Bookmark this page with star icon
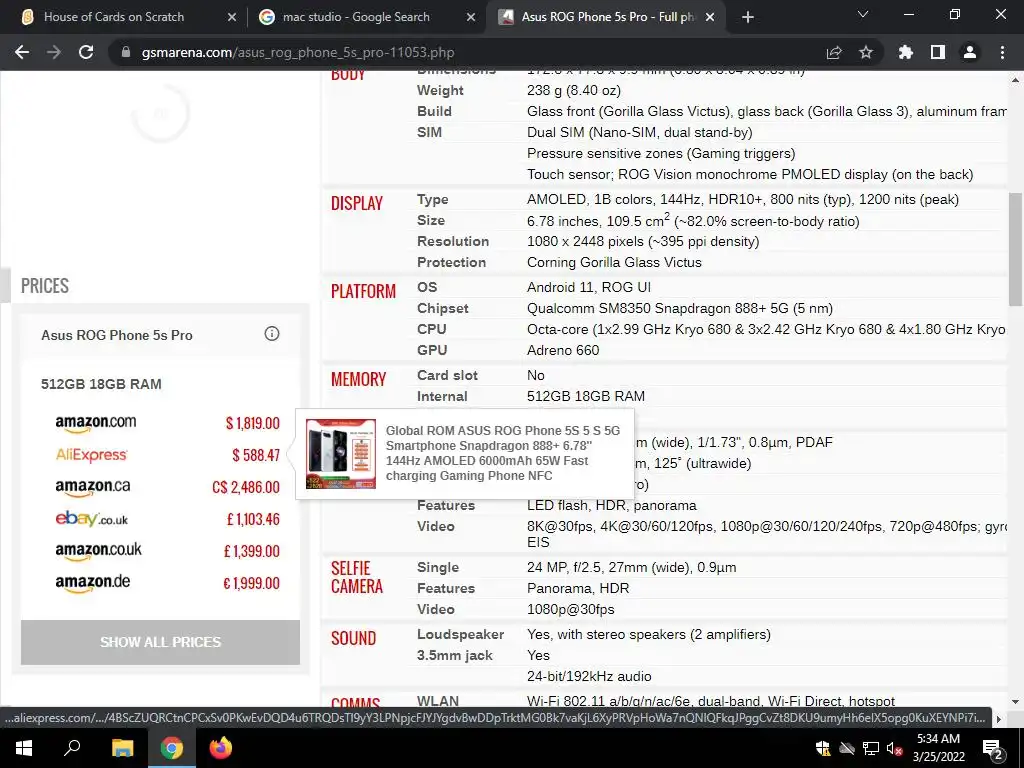Image resolution: width=1024 pixels, height=768 pixels. point(866,52)
